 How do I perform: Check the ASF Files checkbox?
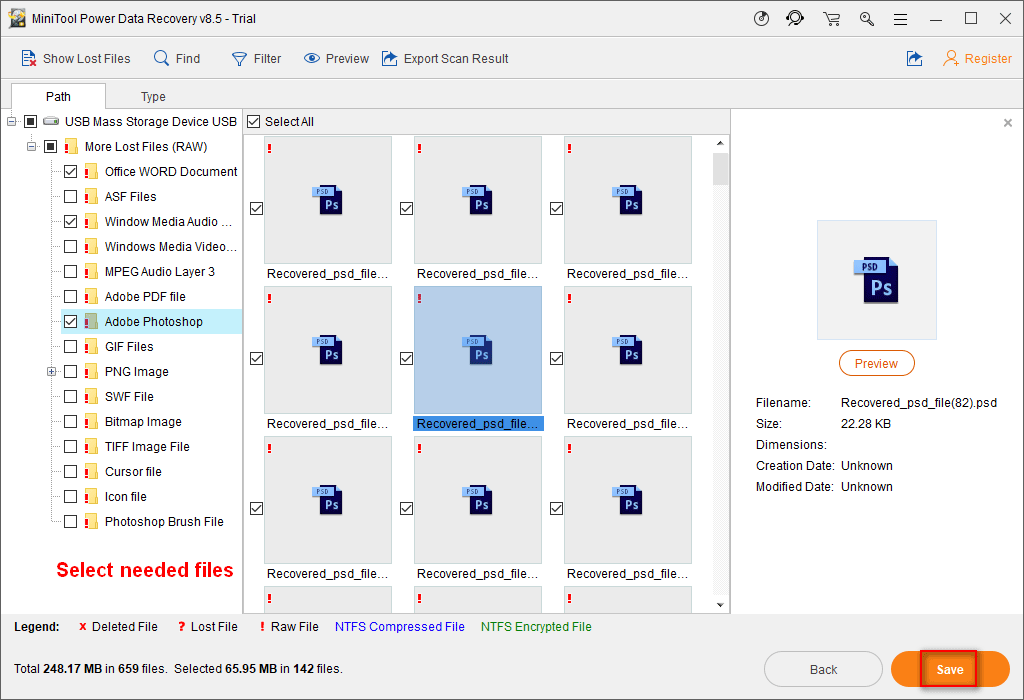point(71,197)
